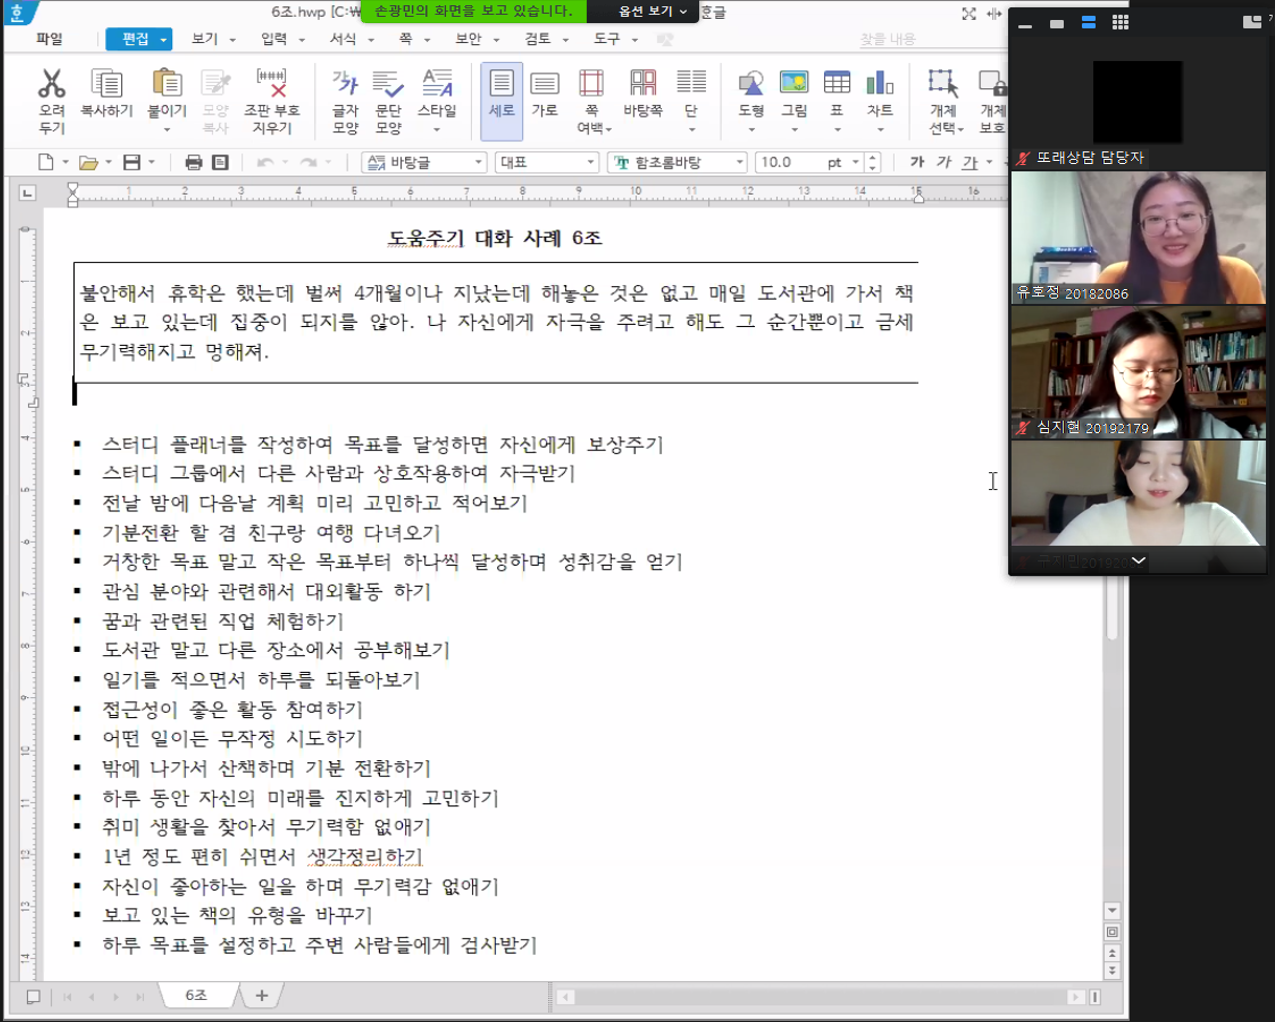Image resolution: width=1275 pixels, height=1022 pixels.
Task: Click the font size stepper arrows
Action: pos(873,162)
